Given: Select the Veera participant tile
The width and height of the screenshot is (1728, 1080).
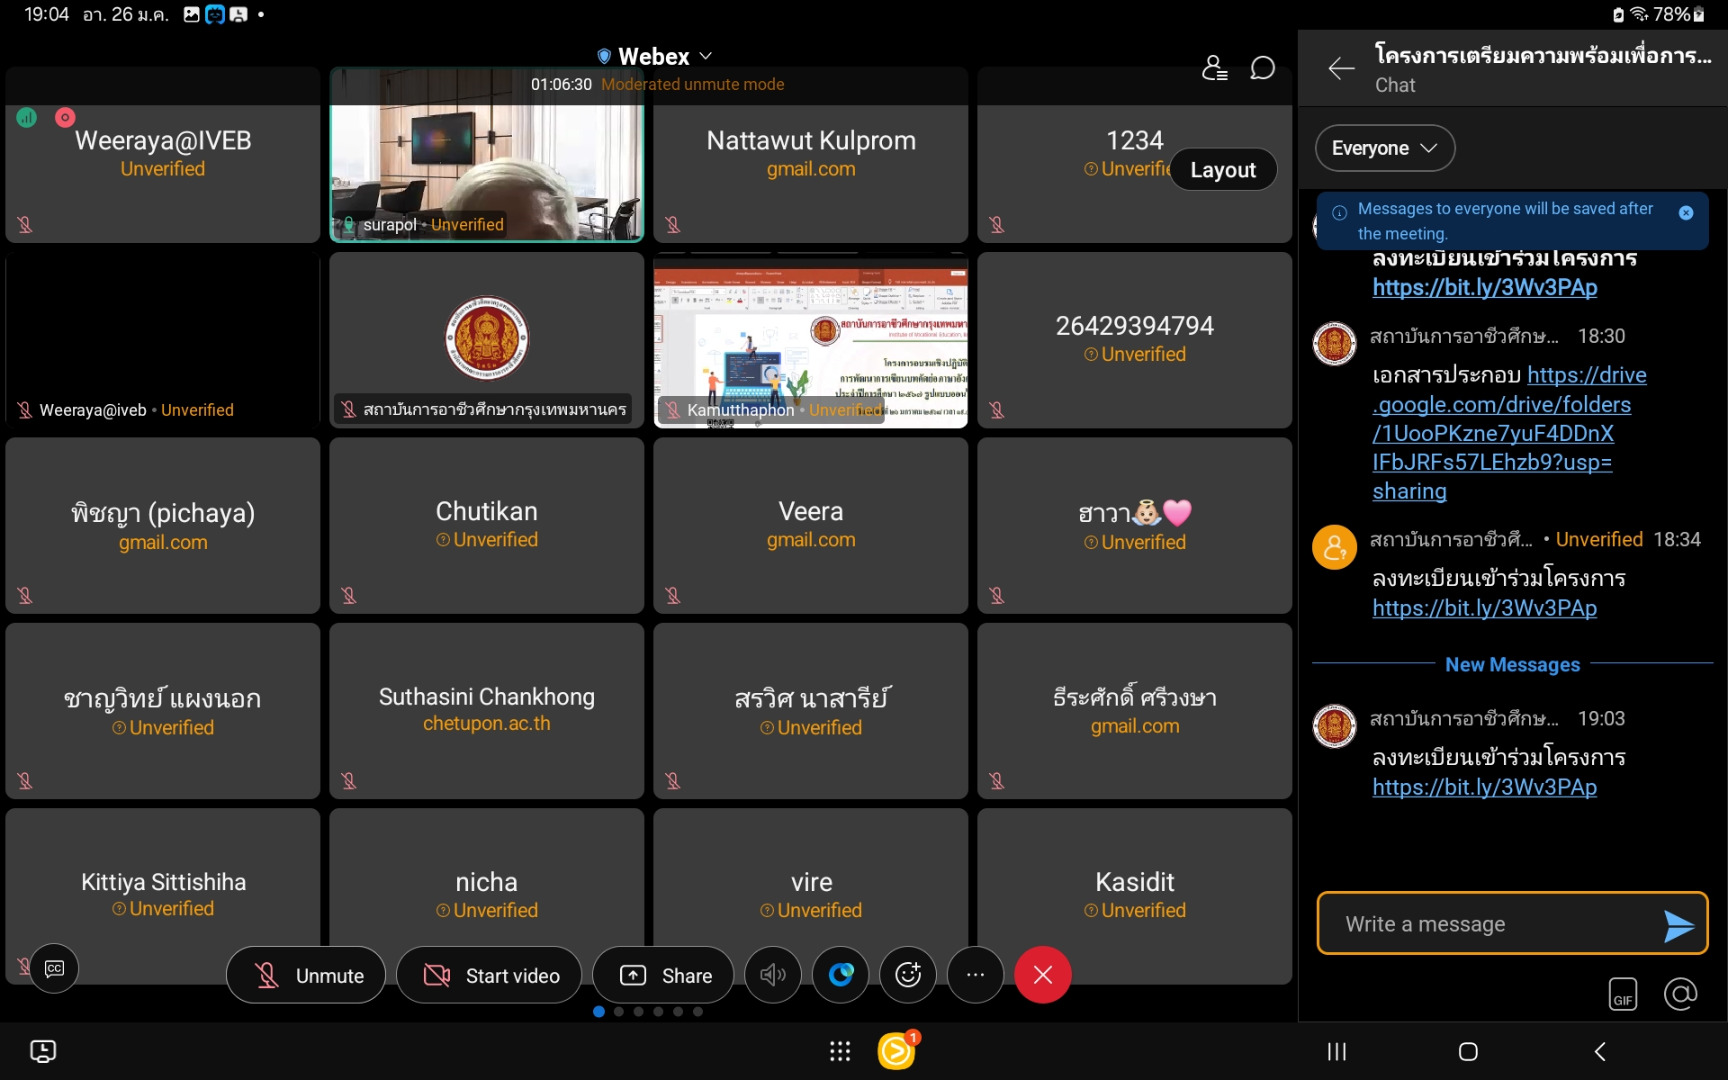Looking at the screenshot, I should point(811,526).
